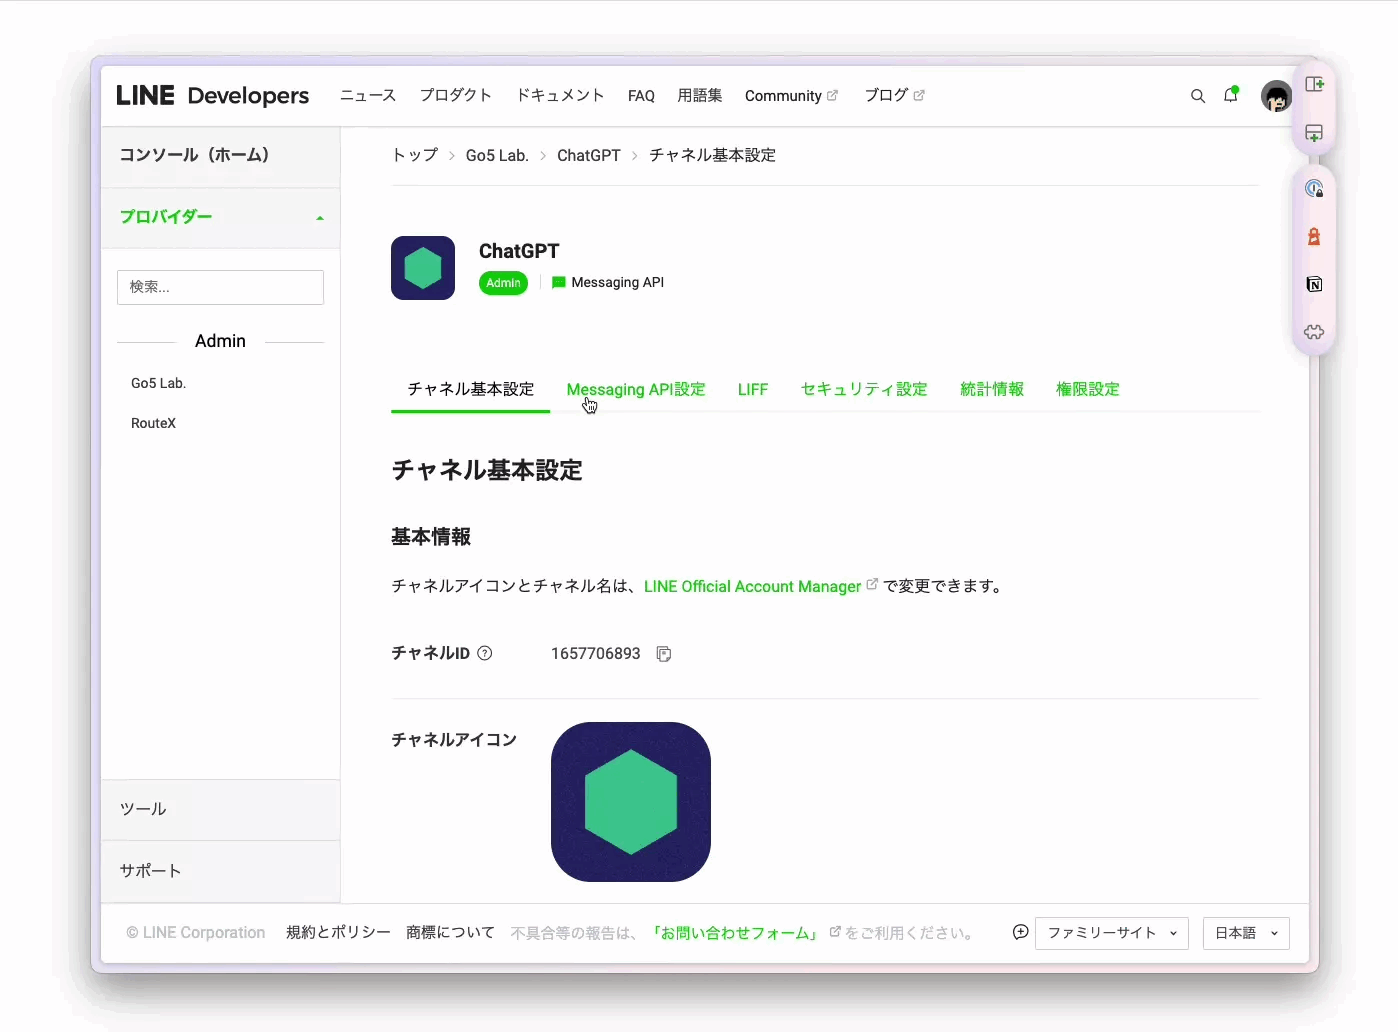Open the notifications bell icon
Image resolution: width=1398 pixels, height=1032 pixels.
[x=1231, y=95]
